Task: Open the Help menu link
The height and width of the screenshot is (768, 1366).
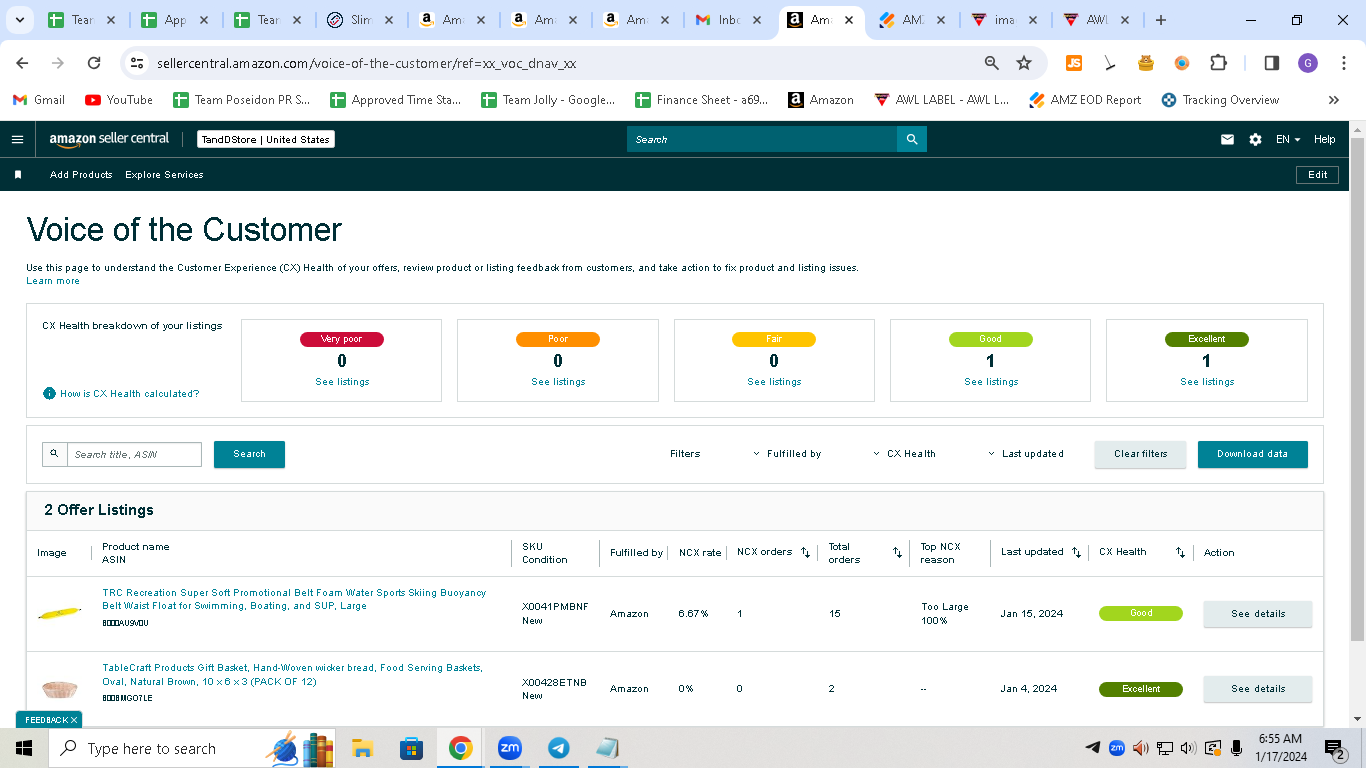Action: (1324, 140)
